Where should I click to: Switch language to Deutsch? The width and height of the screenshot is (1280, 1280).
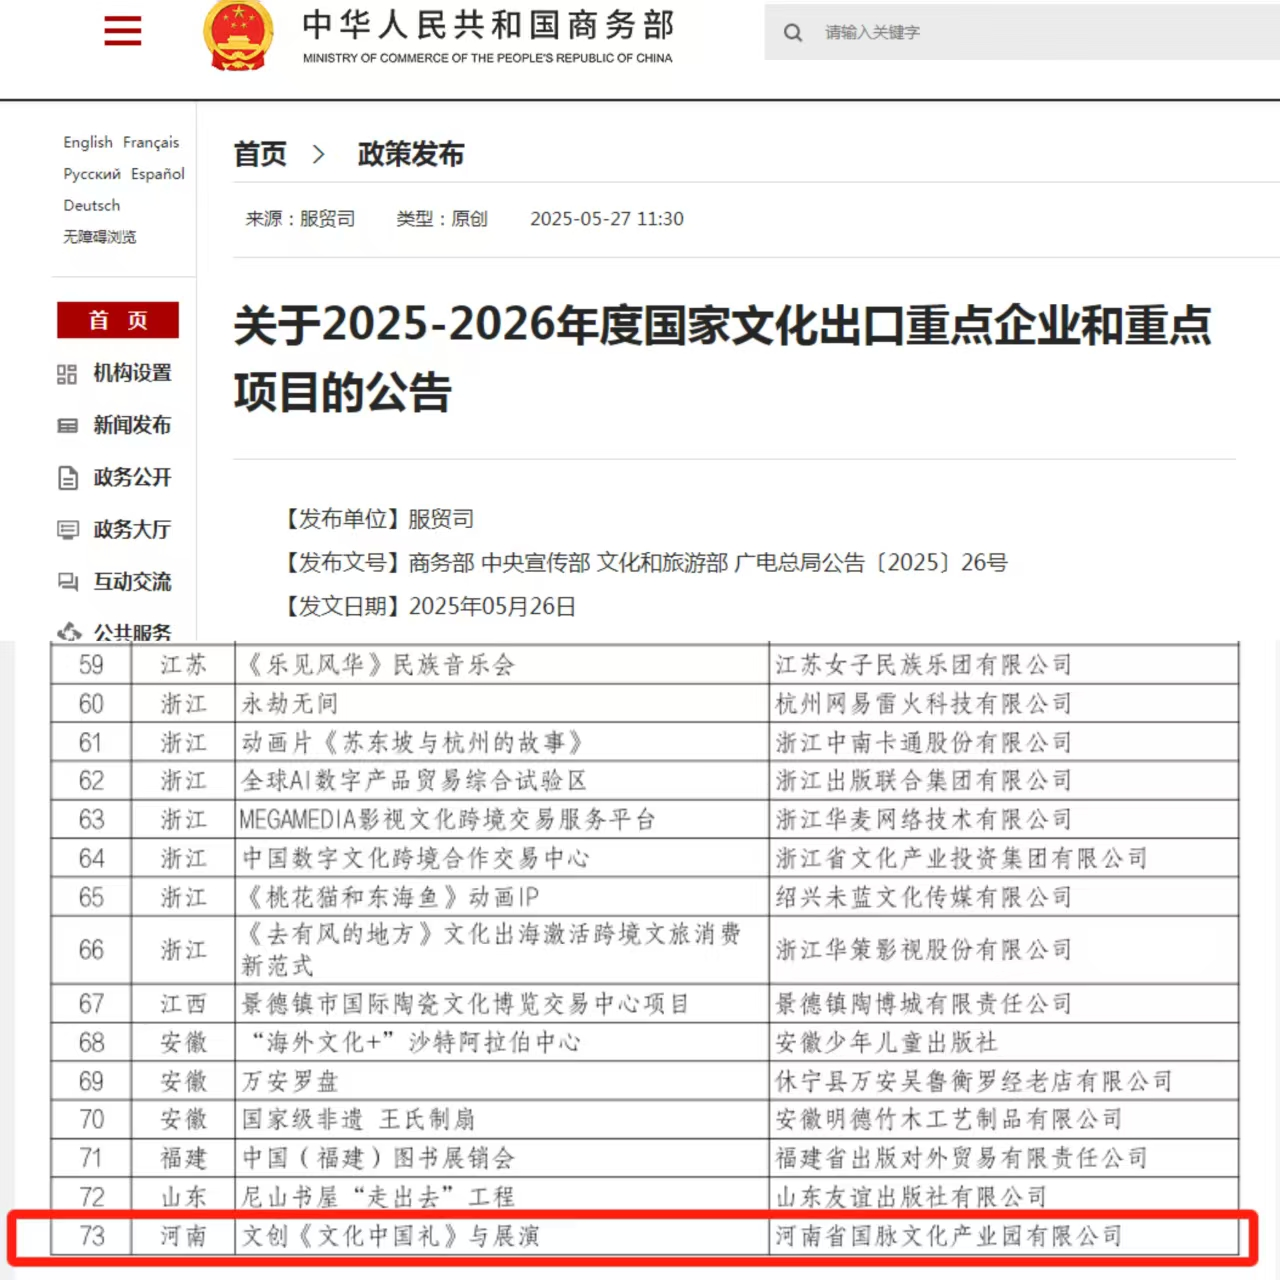coord(92,205)
